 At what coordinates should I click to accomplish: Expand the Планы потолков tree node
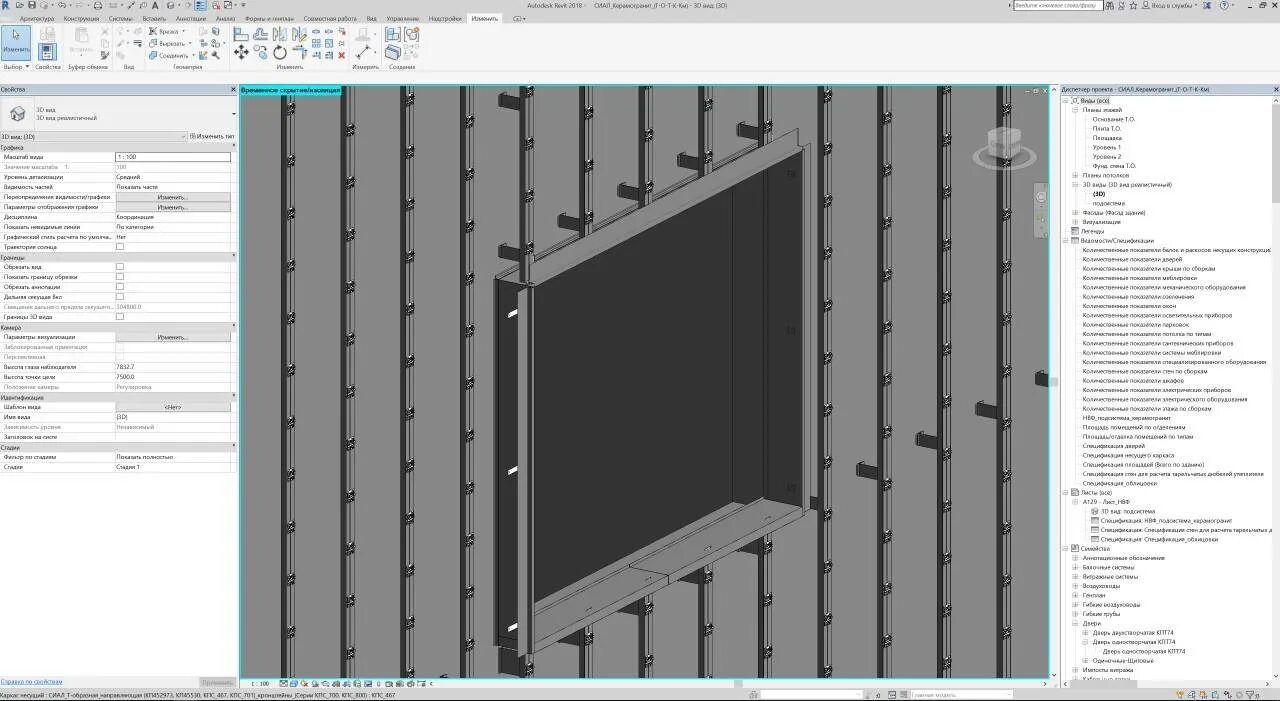tap(1076, 175)
